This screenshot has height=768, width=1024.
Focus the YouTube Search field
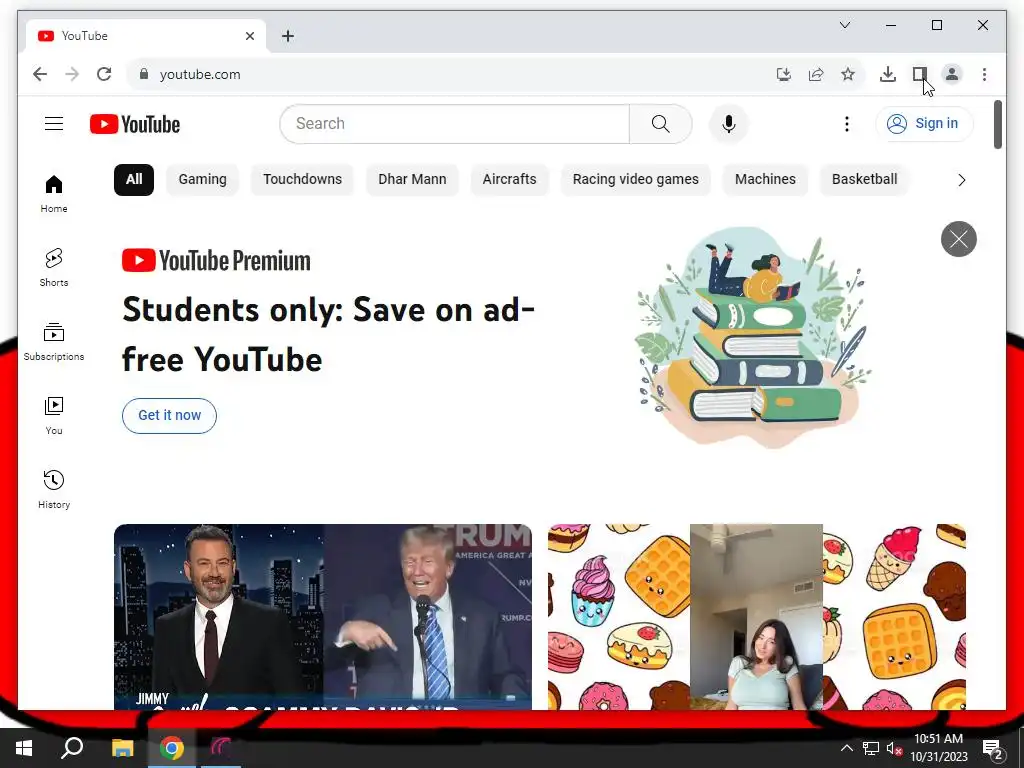click(x=455, y=123)
